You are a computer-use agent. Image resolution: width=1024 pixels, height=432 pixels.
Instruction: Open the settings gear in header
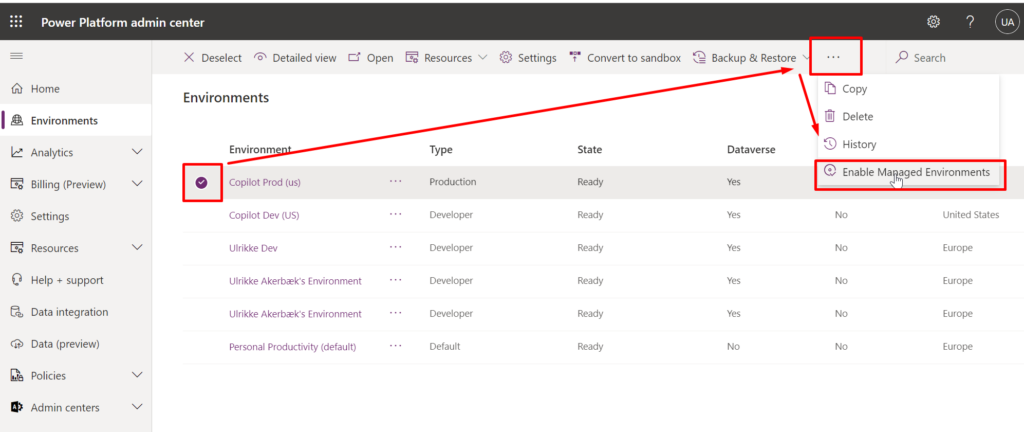[x=933, y=22]
